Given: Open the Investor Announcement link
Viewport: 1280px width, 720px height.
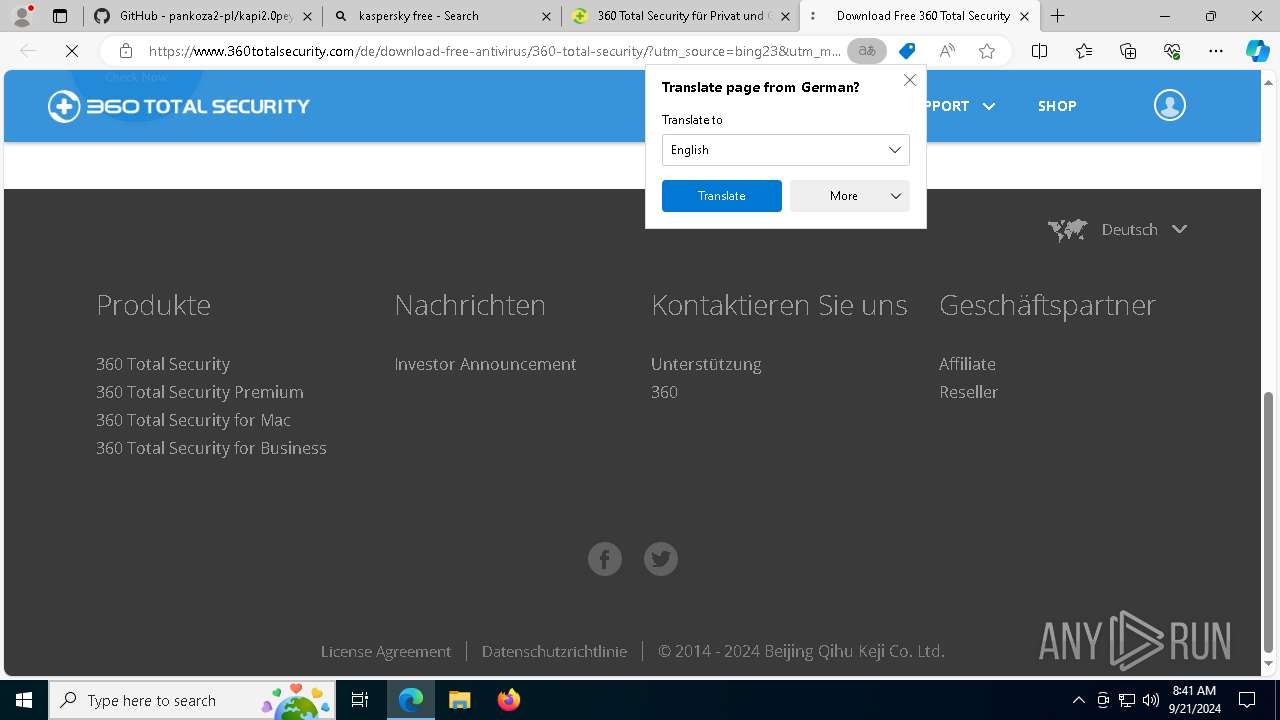Looking at the screenshot, I should 486,364.
